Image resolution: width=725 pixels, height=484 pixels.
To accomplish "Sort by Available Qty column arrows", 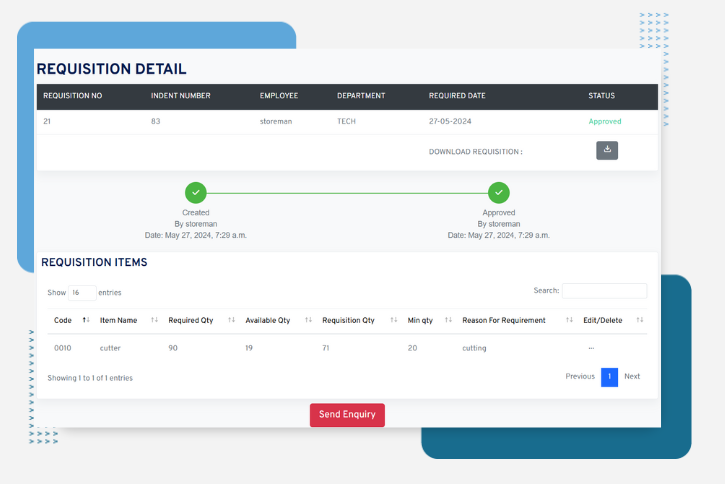I will coord(307,320).
